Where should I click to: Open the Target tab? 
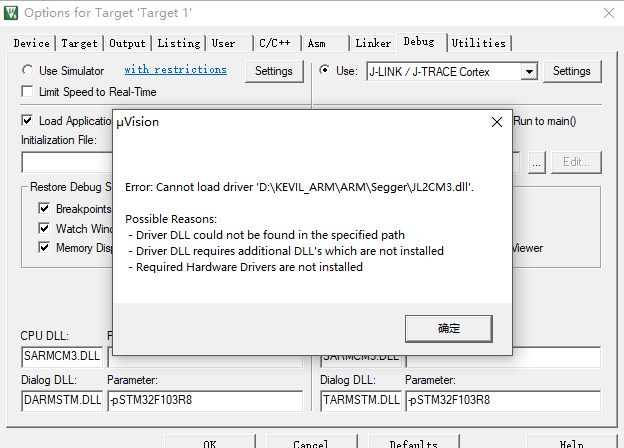(x=79, y=43)
